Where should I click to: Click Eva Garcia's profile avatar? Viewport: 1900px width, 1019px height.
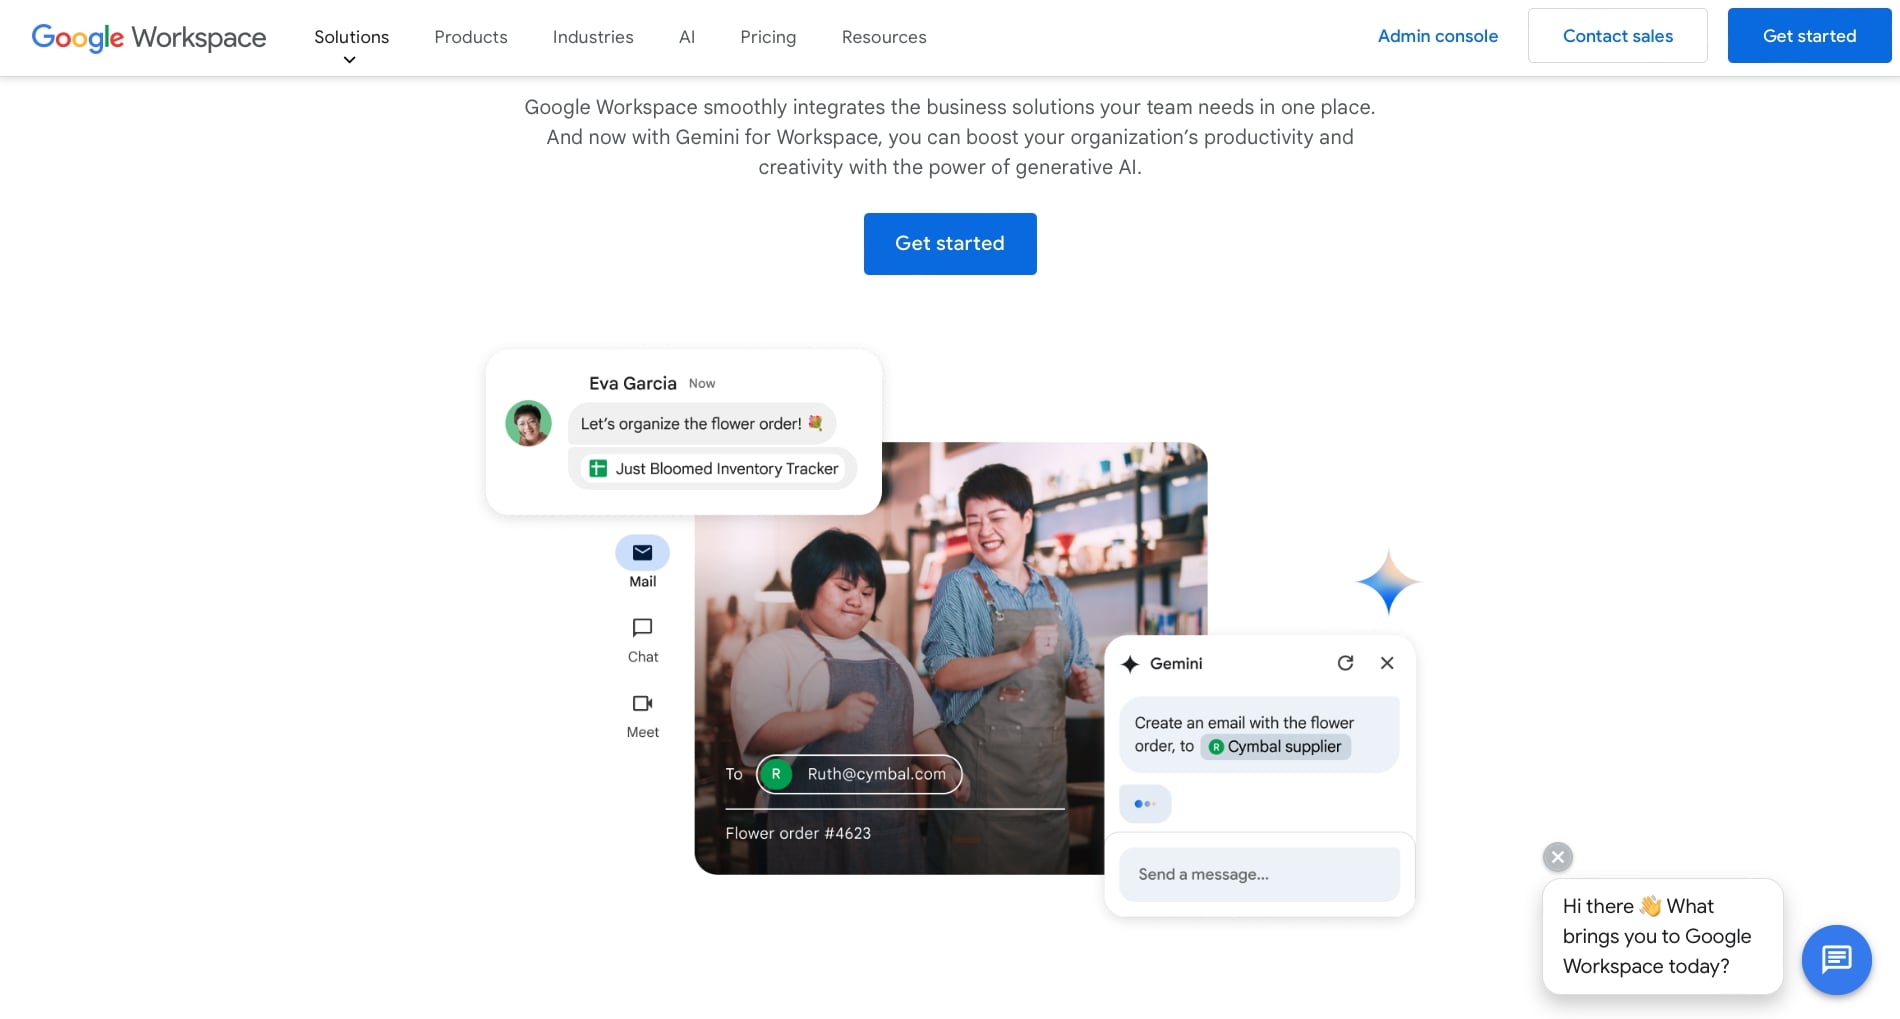coord(528,423)
